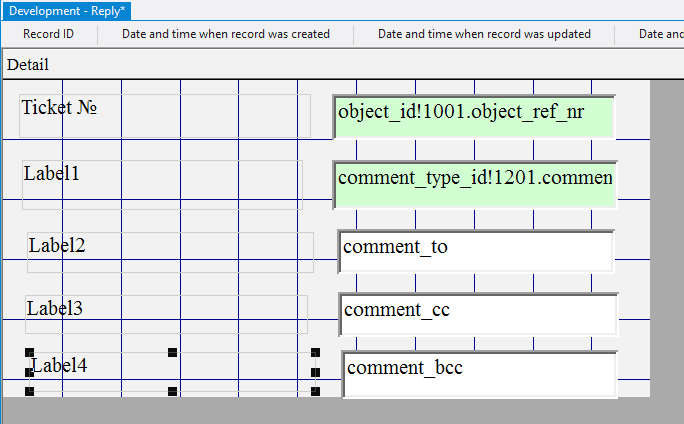Click the record created date column header
Screen dimensions: 684x424
[225, 34]
